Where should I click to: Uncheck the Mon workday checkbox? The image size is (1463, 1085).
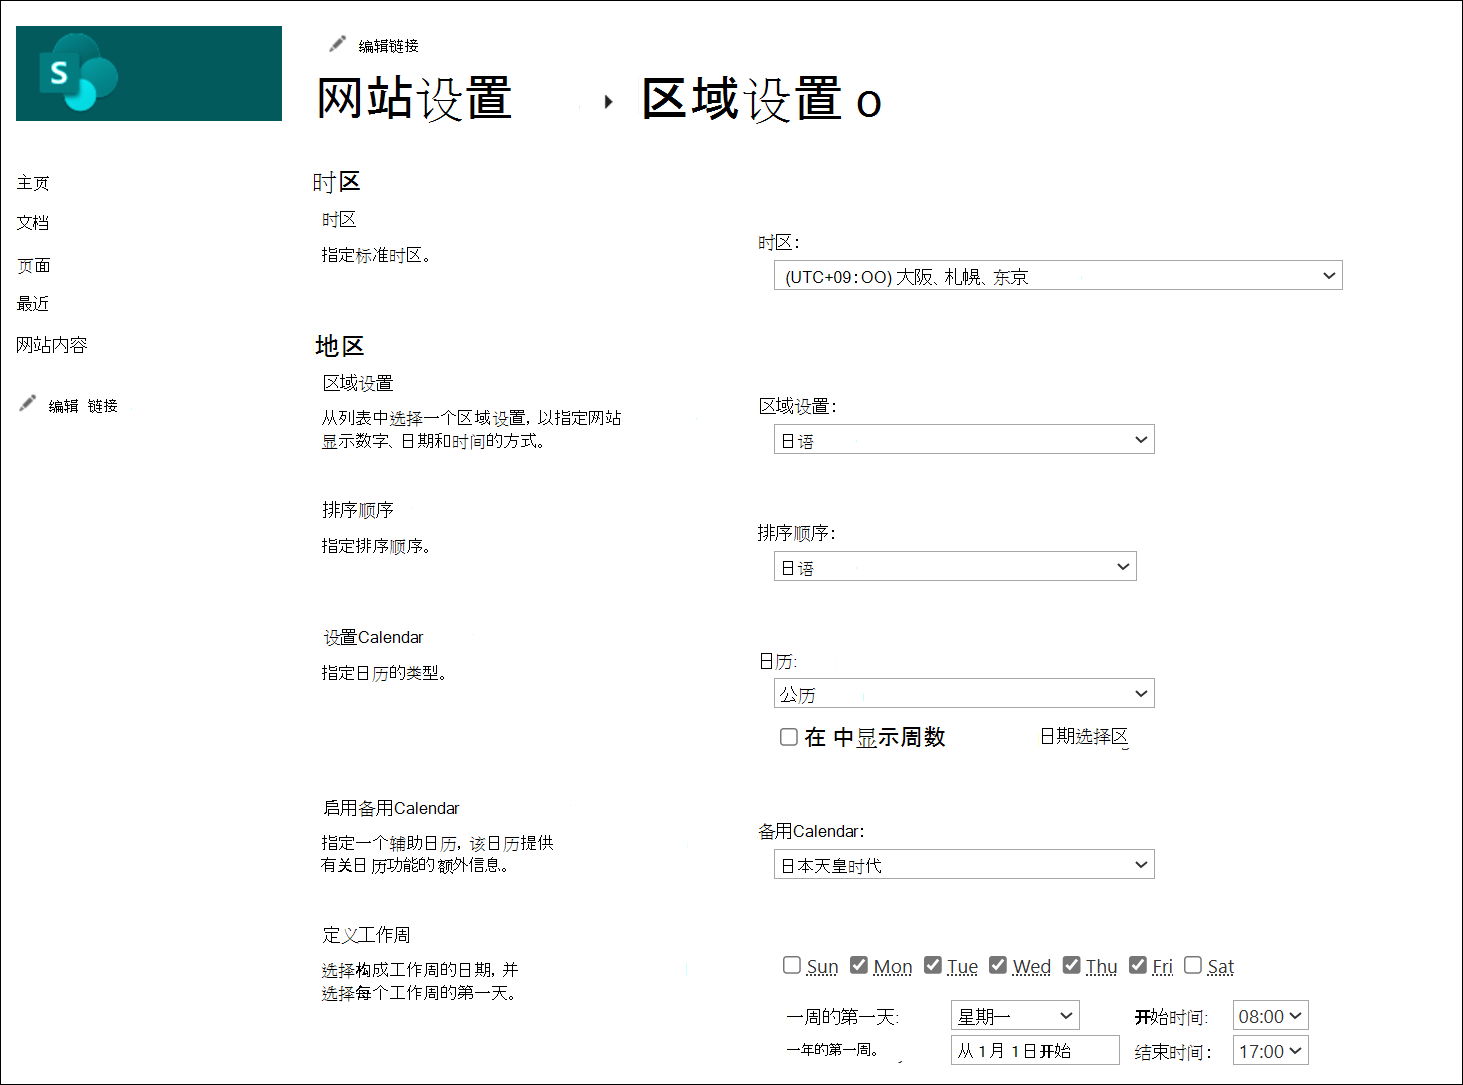[x=859, y=965]
